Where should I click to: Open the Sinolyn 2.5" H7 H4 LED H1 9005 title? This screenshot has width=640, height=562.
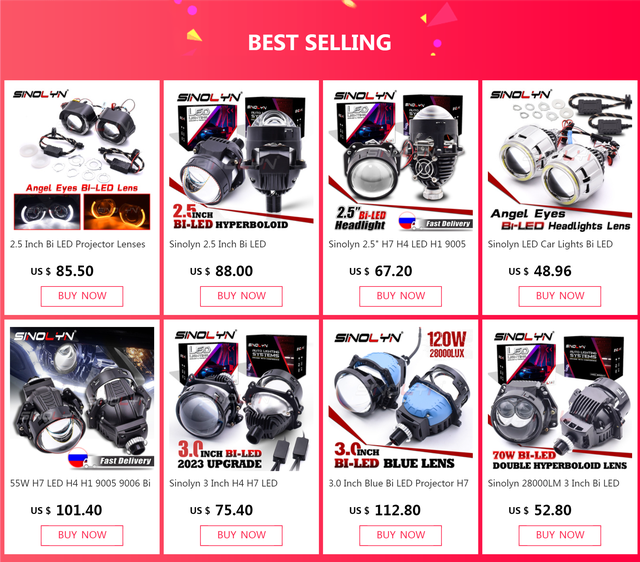click(397, 244)
